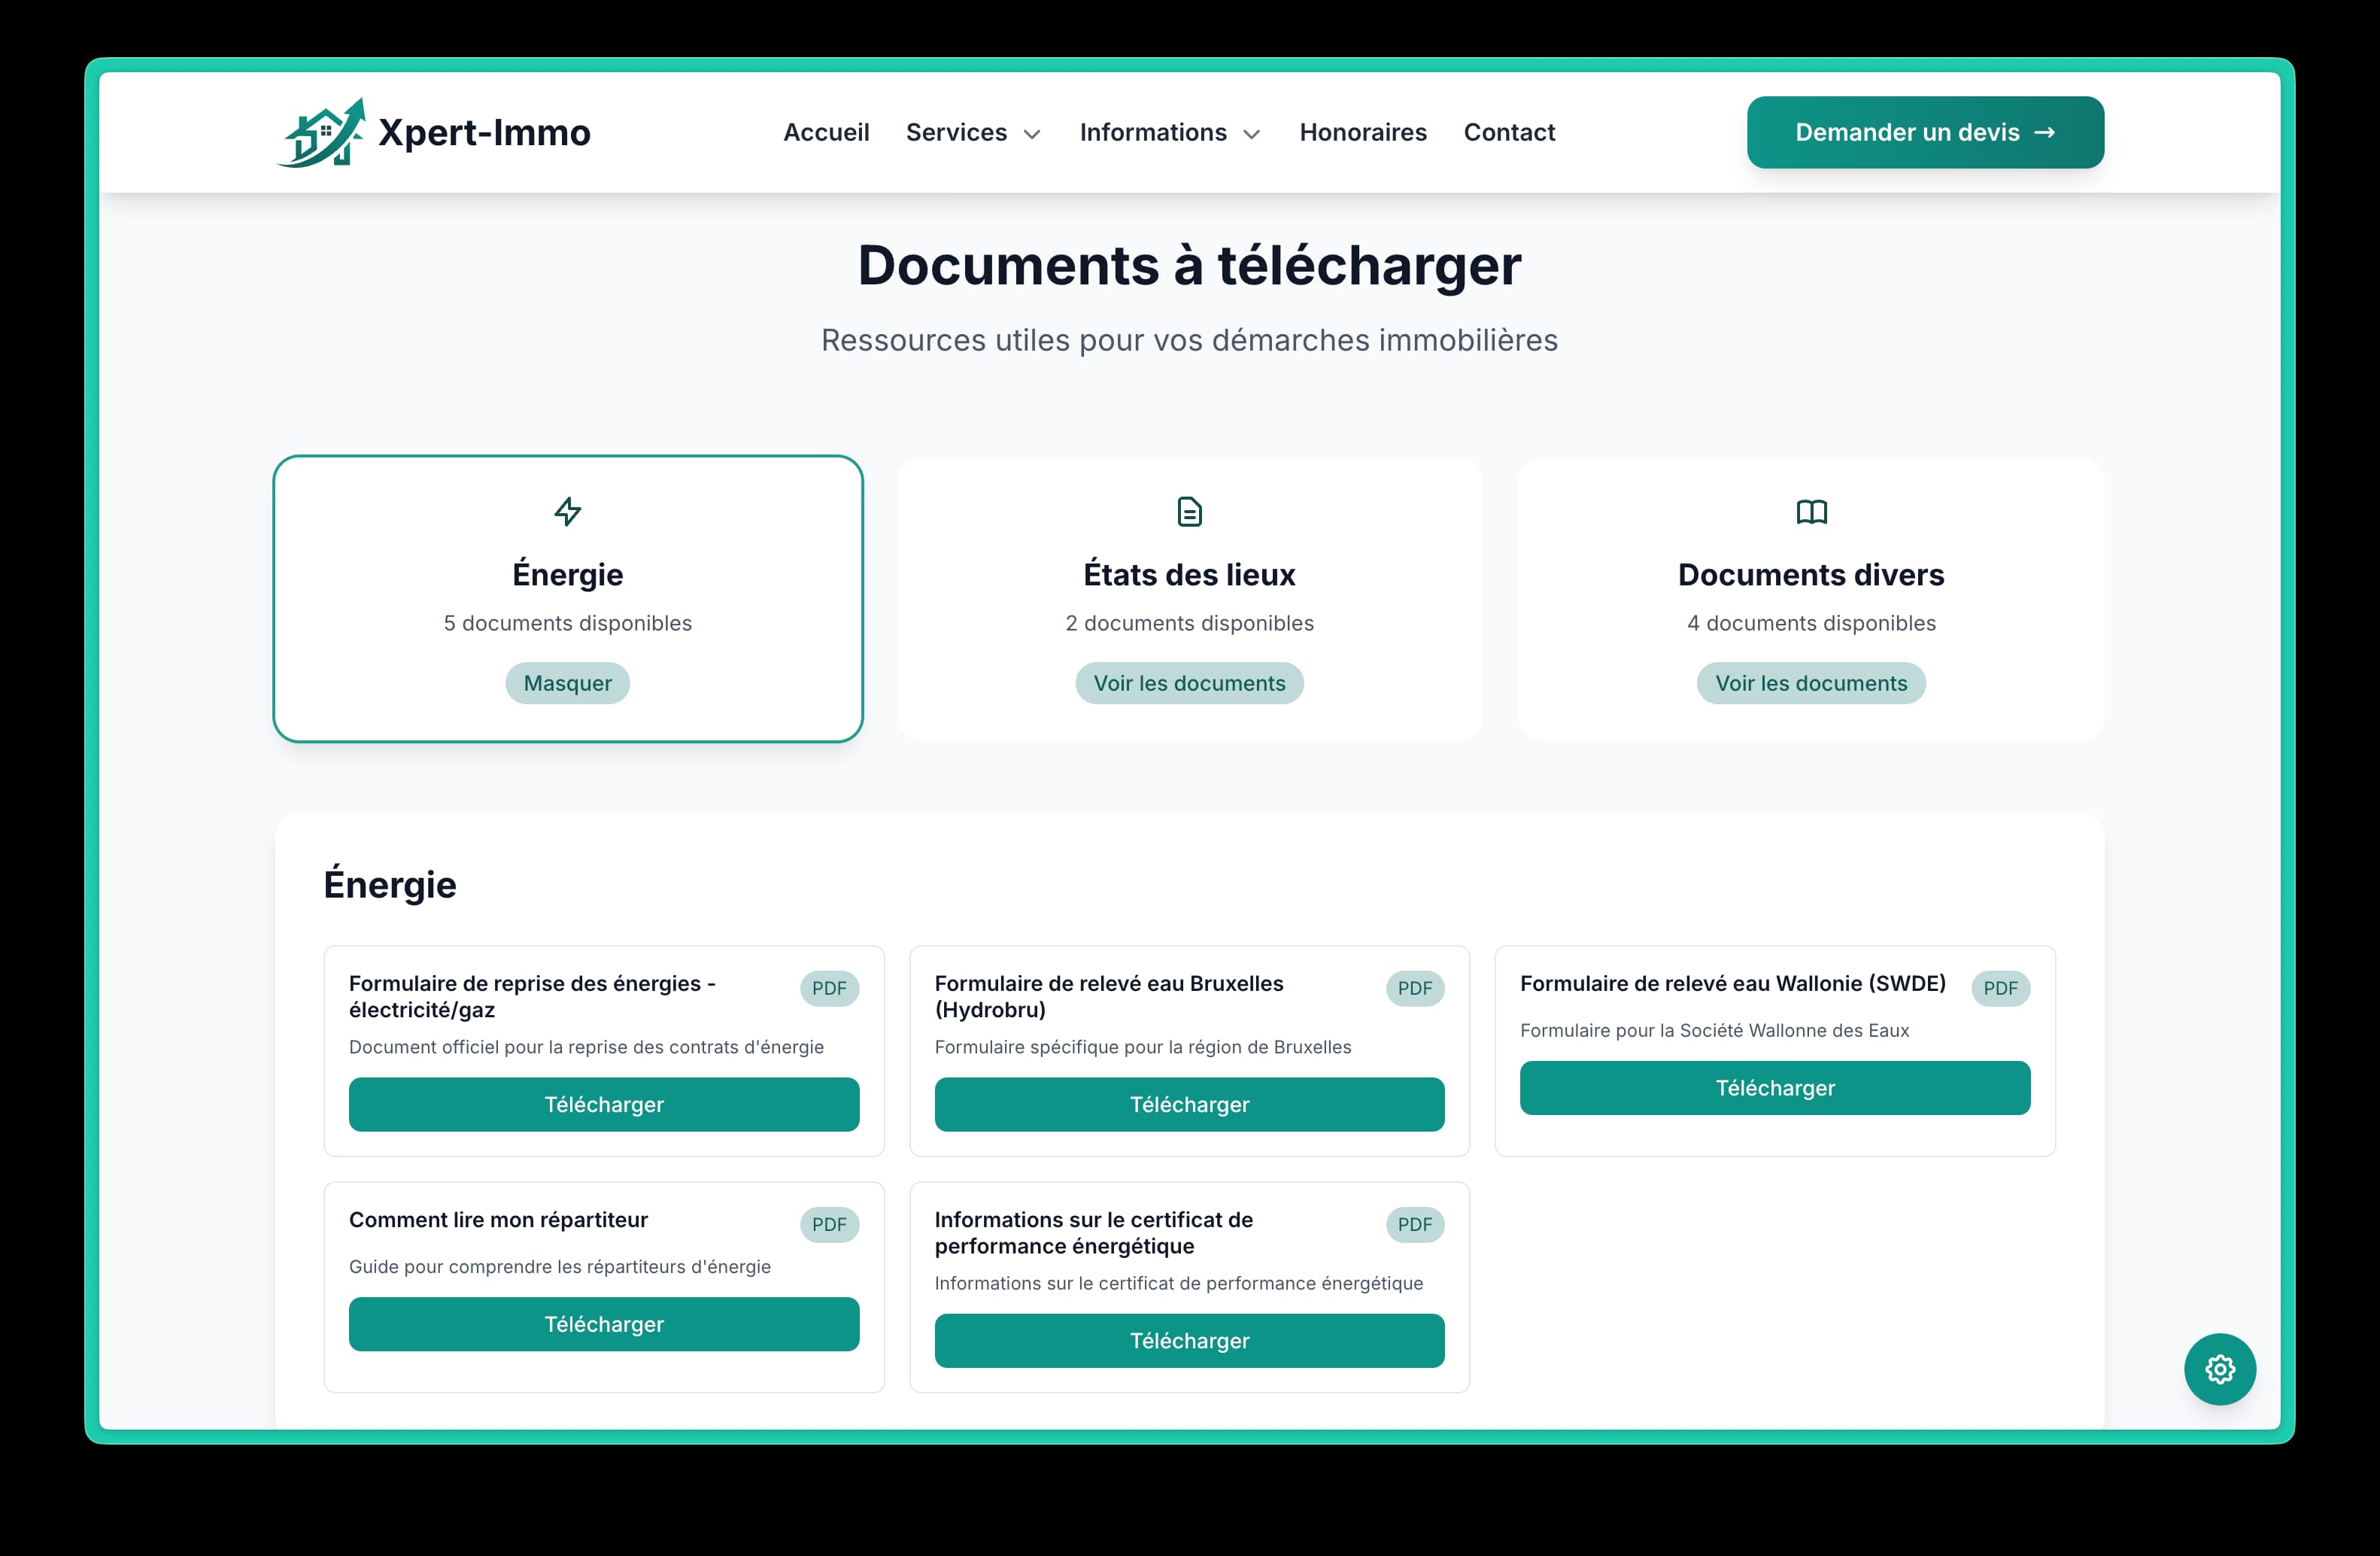The height and width of the screenshot is (1556, 2380).
Task: Click the Xpert-Immo house logo icon
Action: 321,133
